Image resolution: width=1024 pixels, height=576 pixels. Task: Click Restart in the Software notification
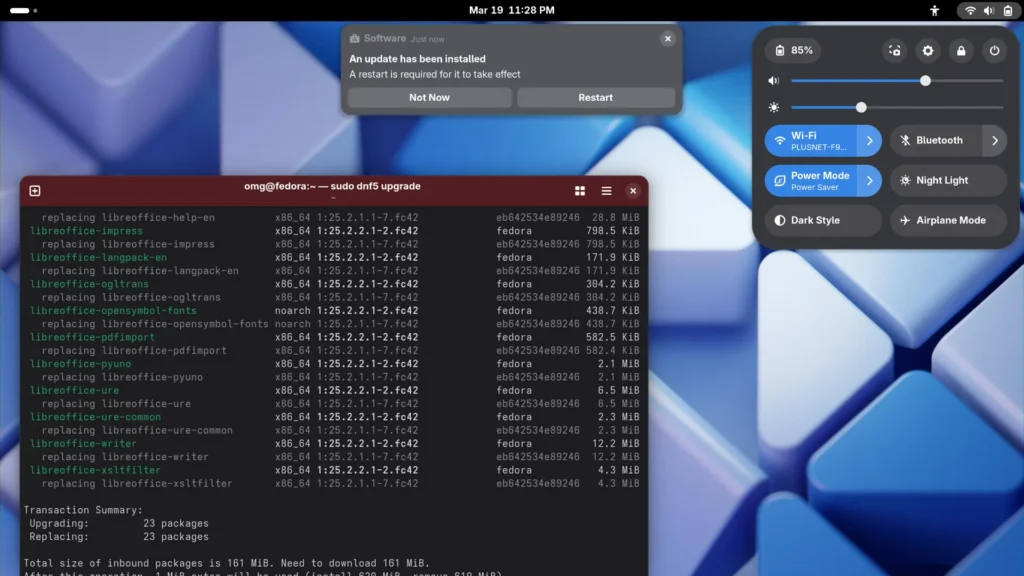tap(594, 97)
